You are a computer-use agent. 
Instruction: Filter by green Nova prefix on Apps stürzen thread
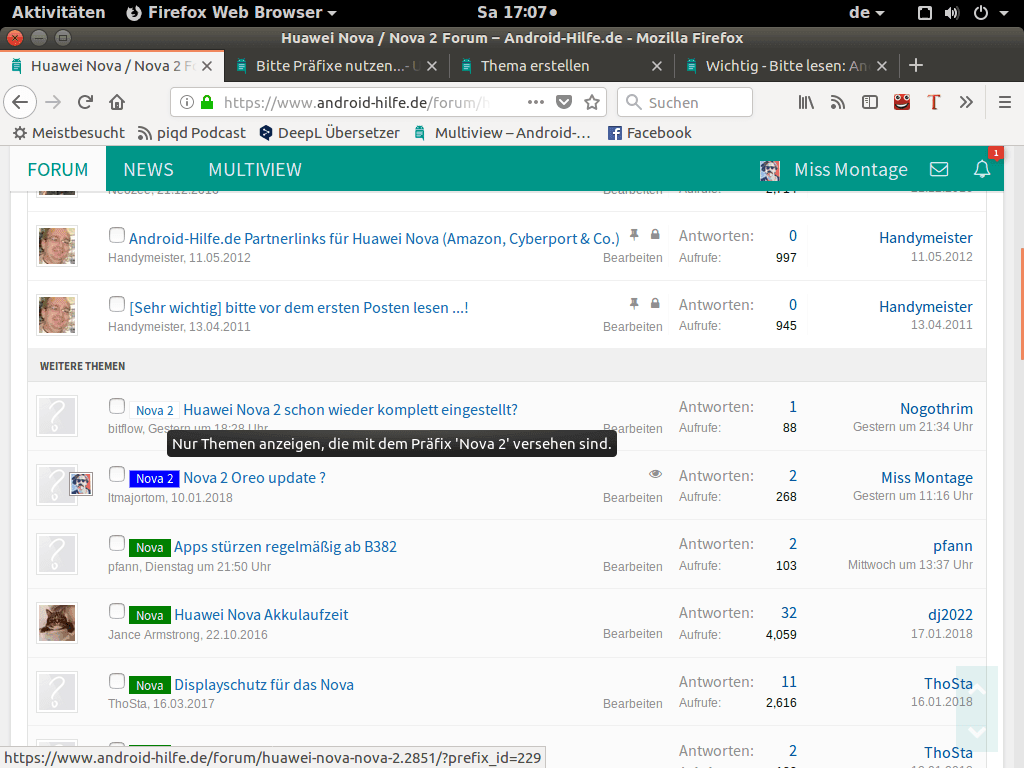(x=150, y=547)
